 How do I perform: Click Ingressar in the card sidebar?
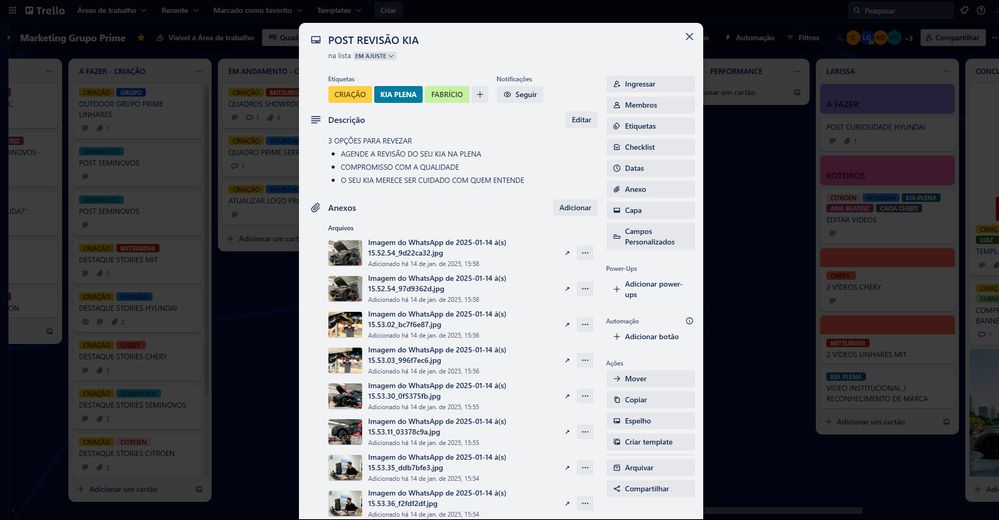pyautogui.click(x=650, y=84)
